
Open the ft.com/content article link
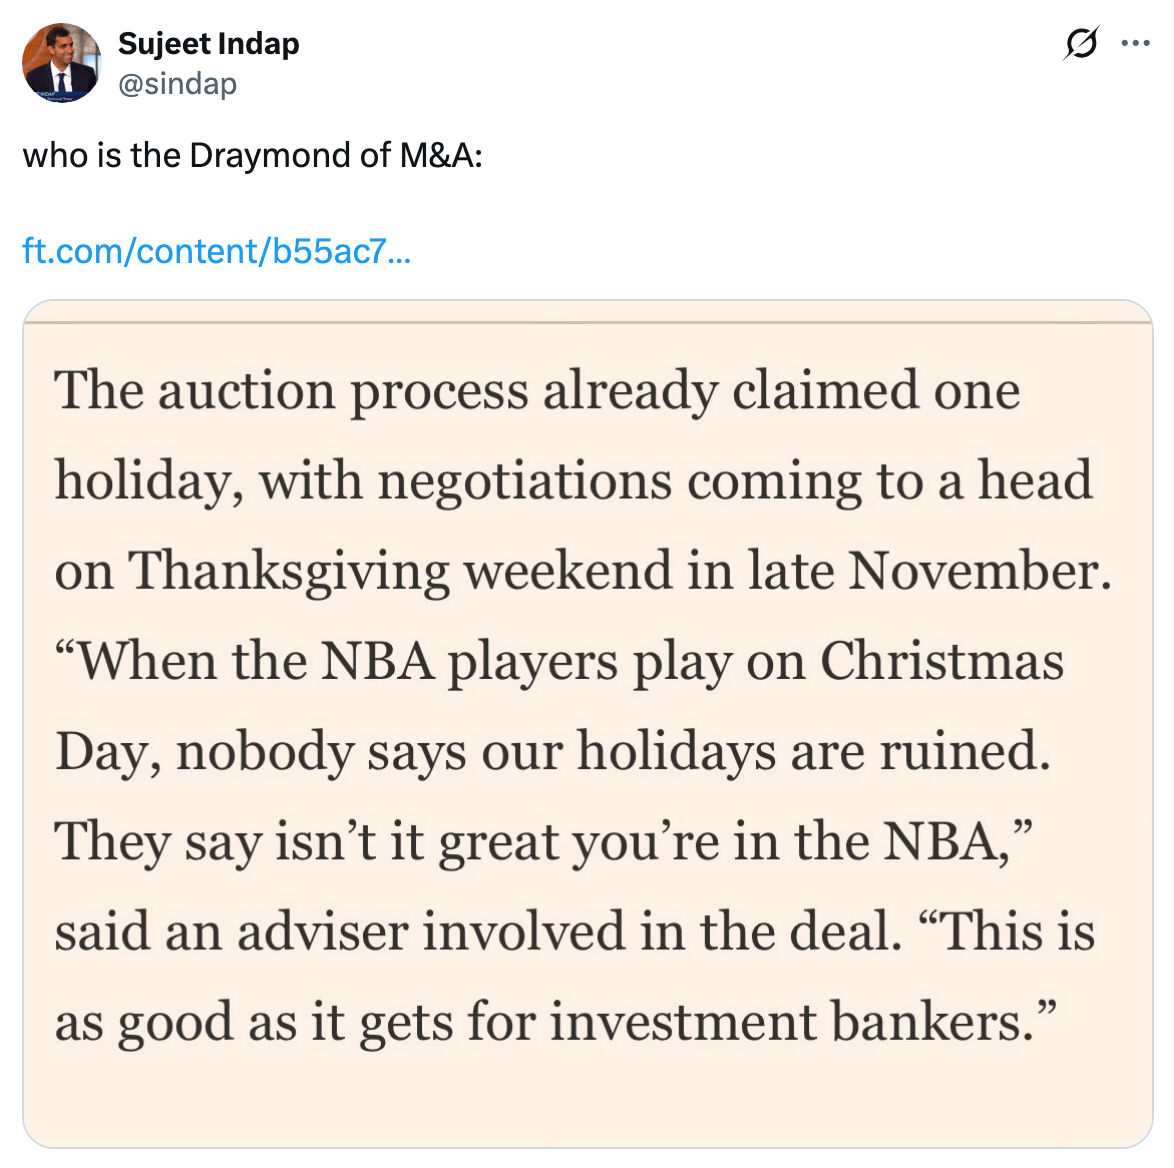click(216, 251)
